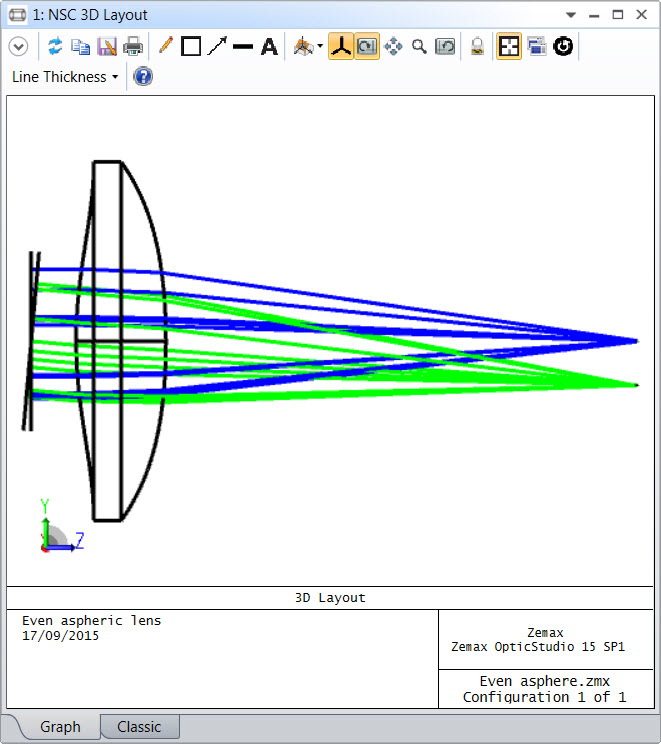The width and height of the screenshot is (661, 744).
Task: Click the camera view orientation icon
Action: pos(303,46)
